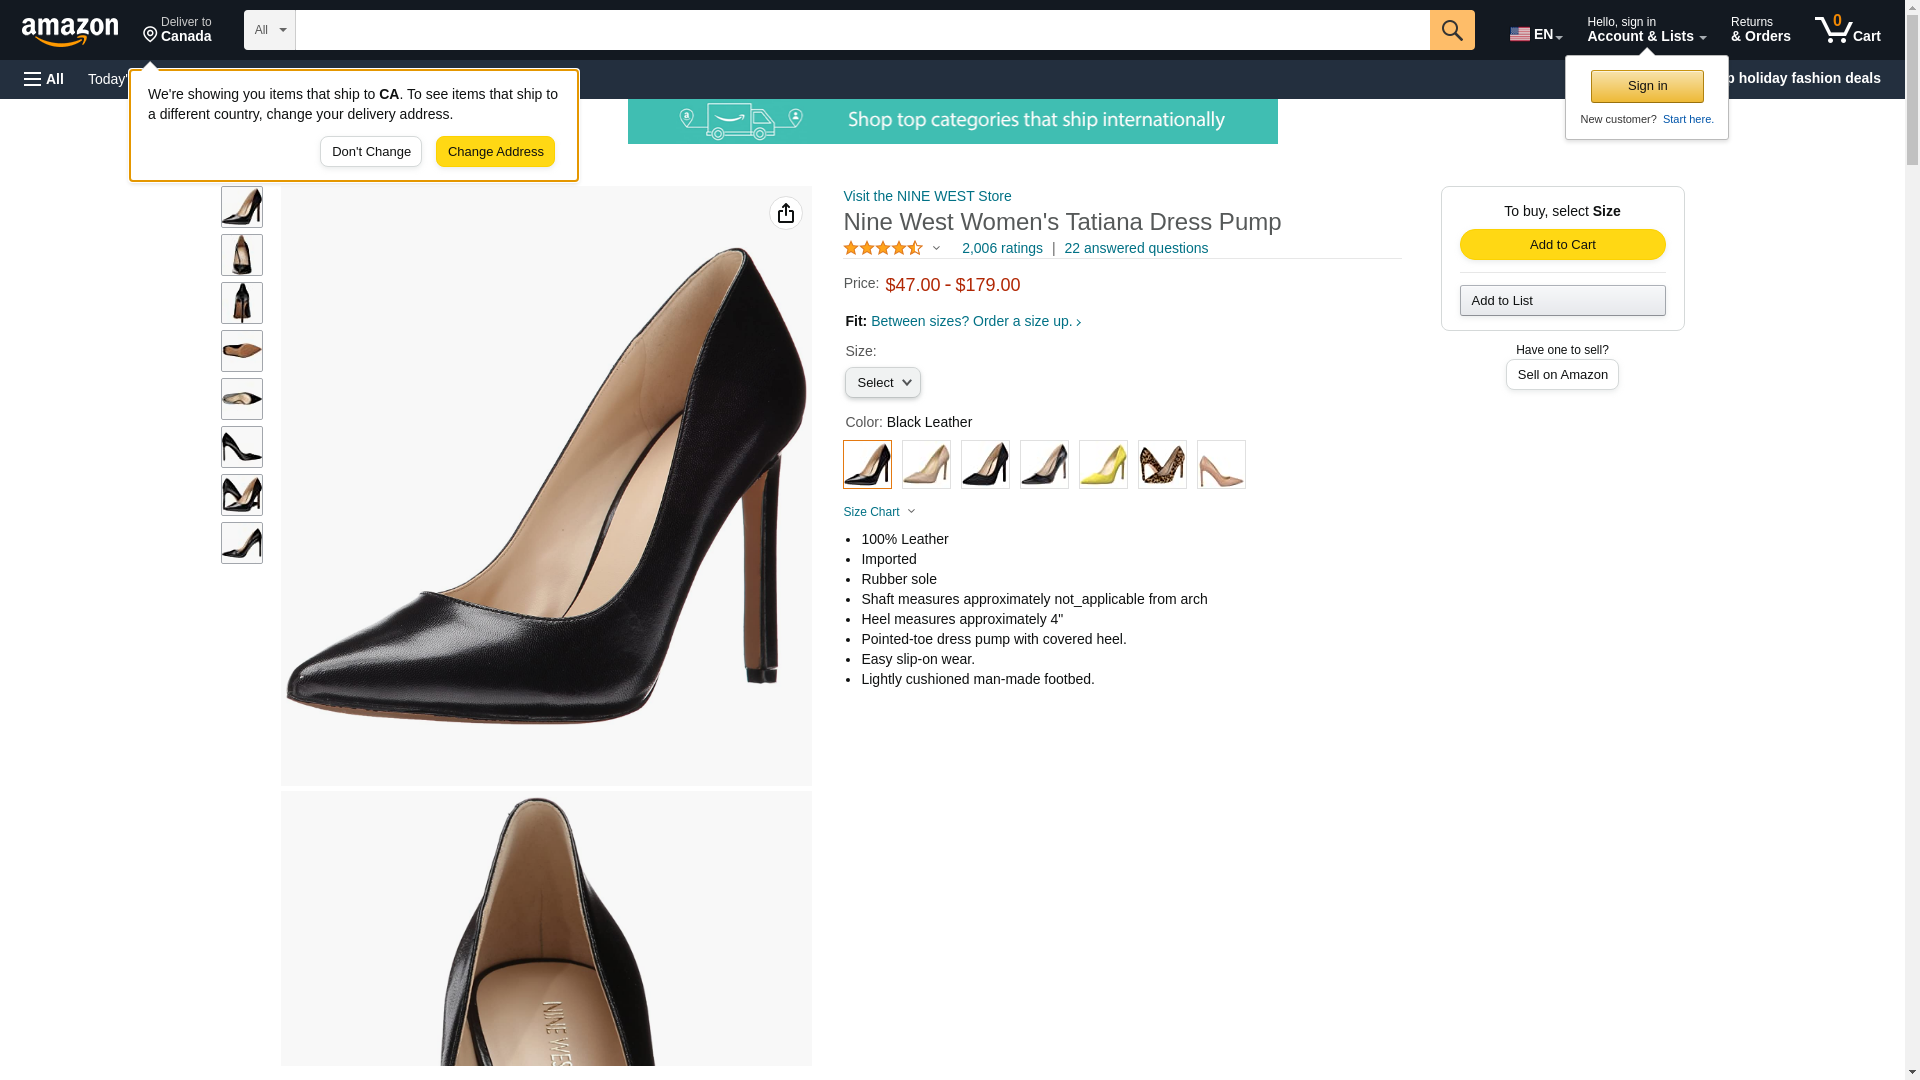Image resolution: width=1920 pixels, height=1080 pixels.
Task: Click in the search text field
Action: 862,30
